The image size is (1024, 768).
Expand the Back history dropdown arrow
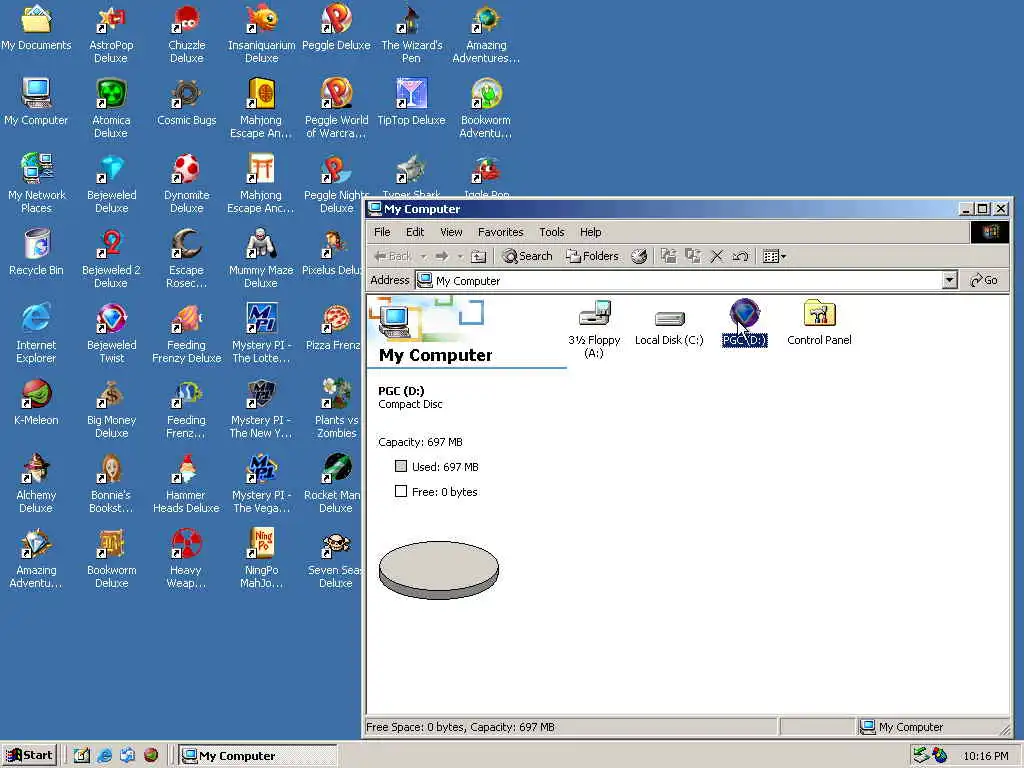point(423,256)
